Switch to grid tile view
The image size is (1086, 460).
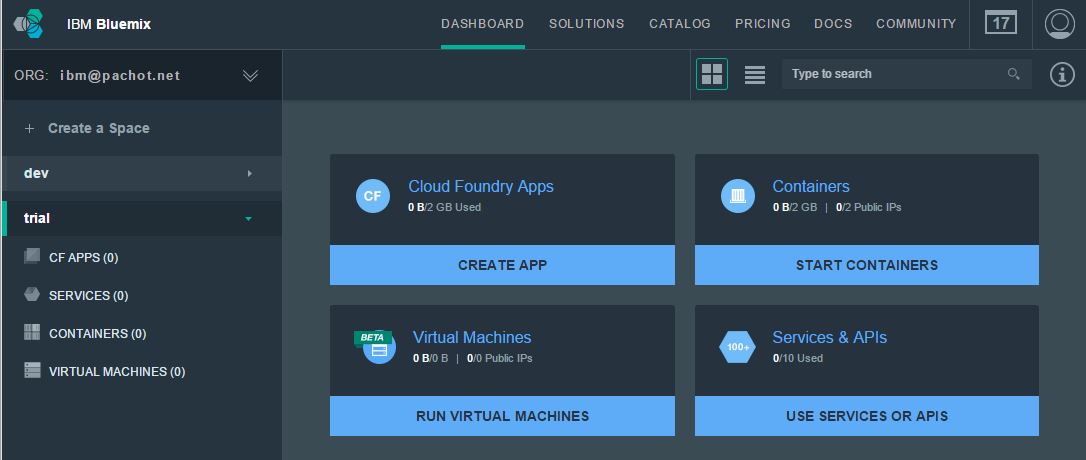click(712, 74)
